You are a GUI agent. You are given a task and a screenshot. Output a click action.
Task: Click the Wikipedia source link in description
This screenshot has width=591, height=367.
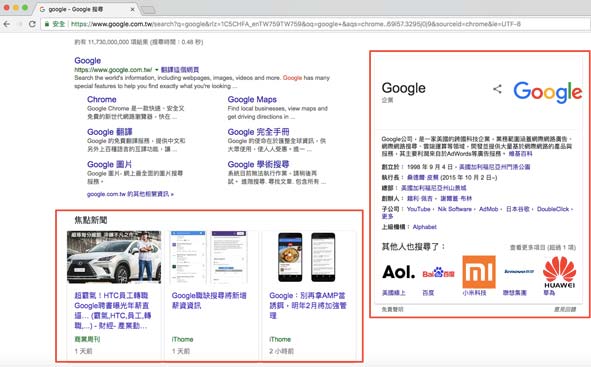pos(521,153)
